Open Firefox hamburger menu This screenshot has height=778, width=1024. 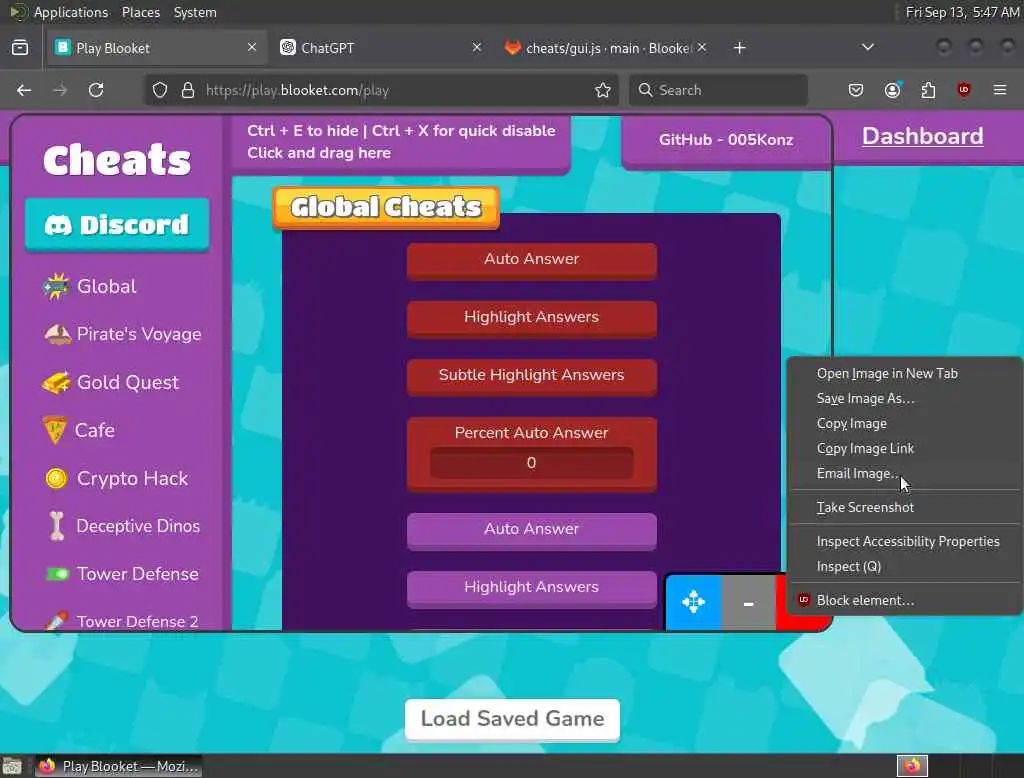coord(999,90)
